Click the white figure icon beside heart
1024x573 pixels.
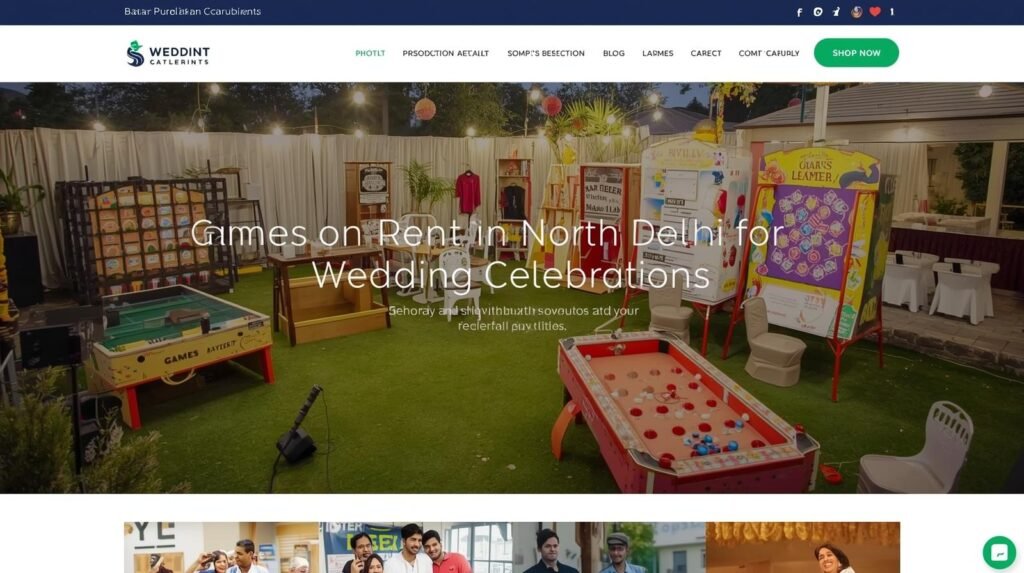tap(837, 12)
